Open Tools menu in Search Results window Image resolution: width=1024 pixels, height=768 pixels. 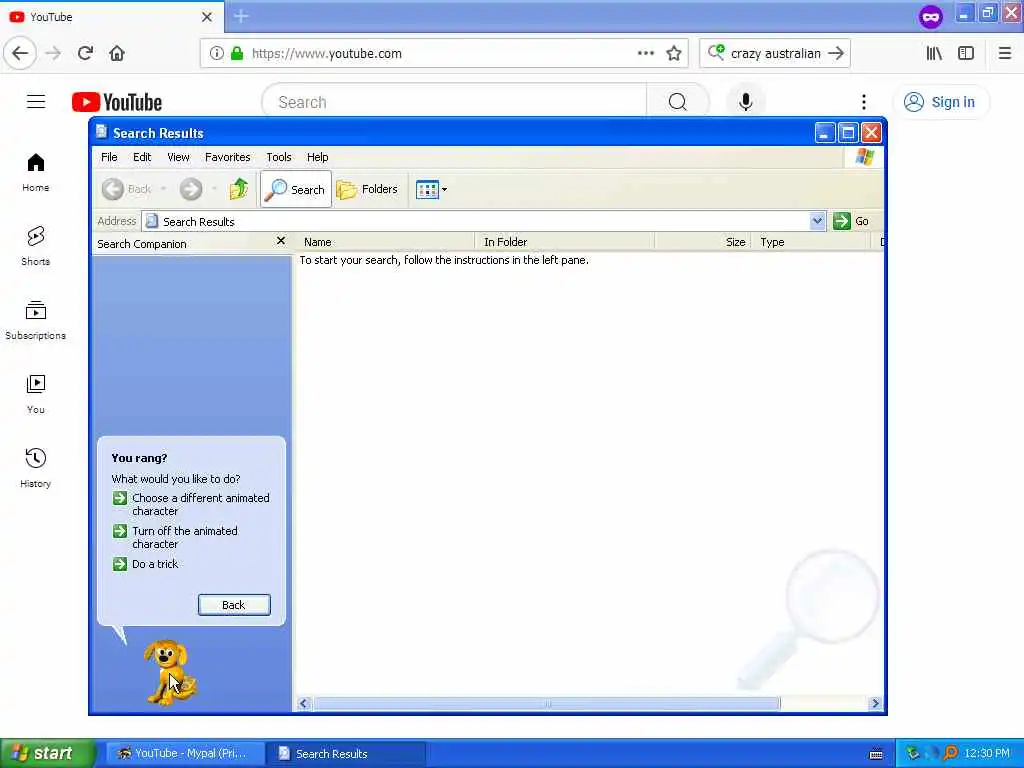[278, 157]
